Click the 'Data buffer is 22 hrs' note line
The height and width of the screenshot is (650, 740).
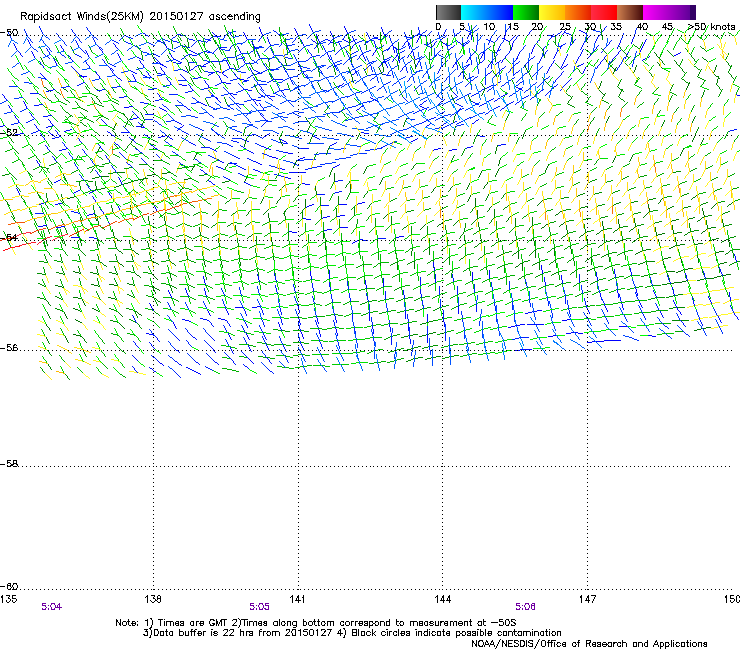pos(352,633)
